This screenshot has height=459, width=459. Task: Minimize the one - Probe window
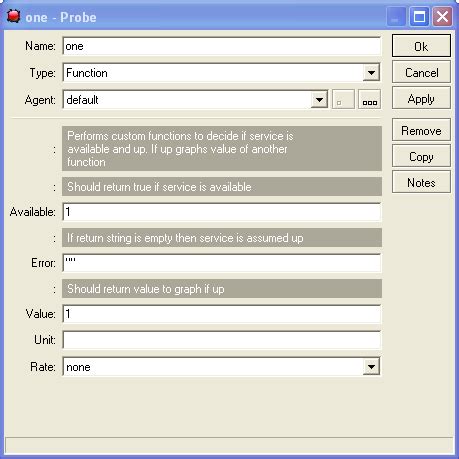(x=396, y=16)
